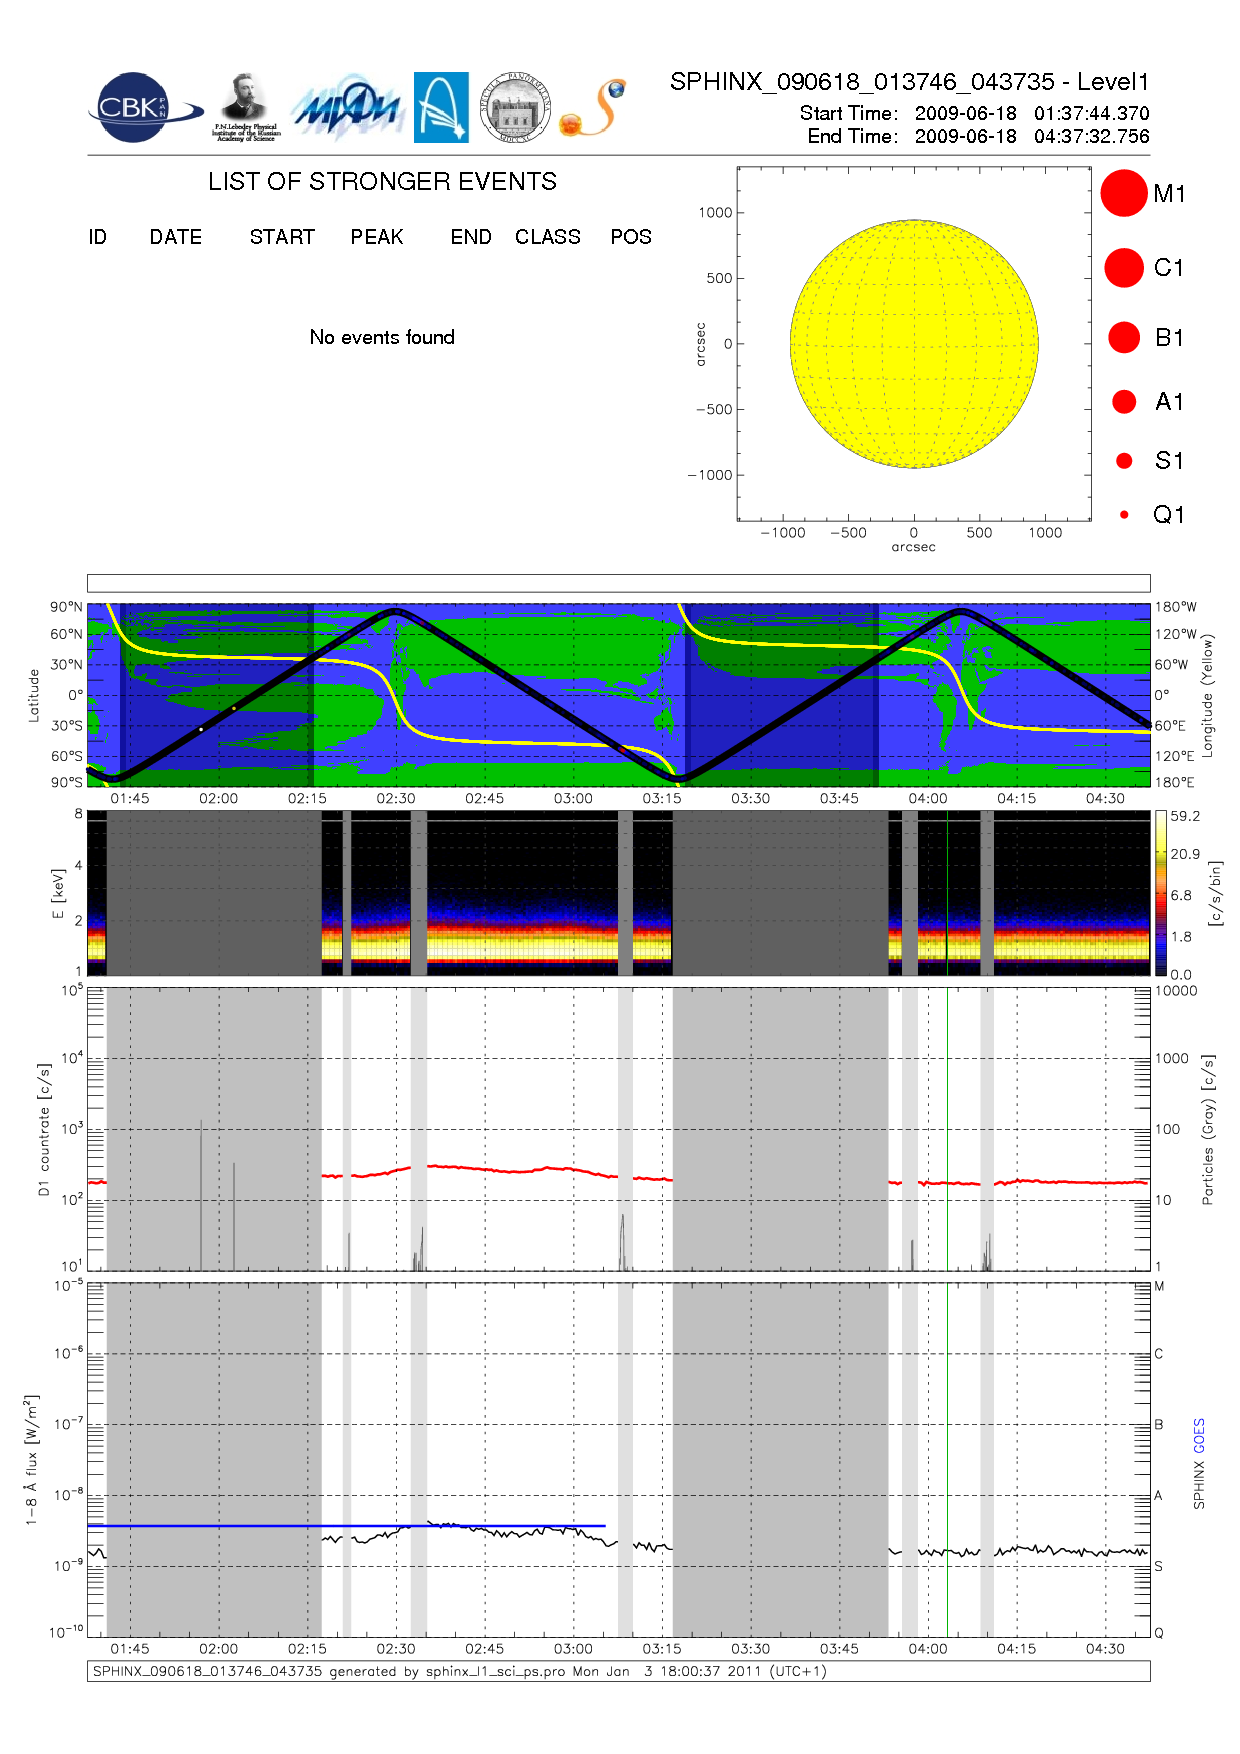
Task: Click the No events found message
Action: [x=382, y=337]
